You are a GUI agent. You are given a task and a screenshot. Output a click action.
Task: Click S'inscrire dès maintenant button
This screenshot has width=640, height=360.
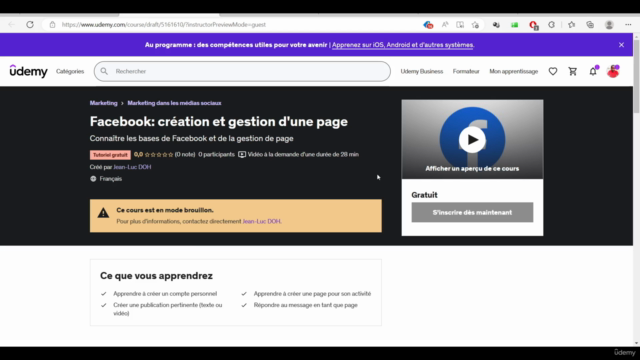[x=472, y=212]
